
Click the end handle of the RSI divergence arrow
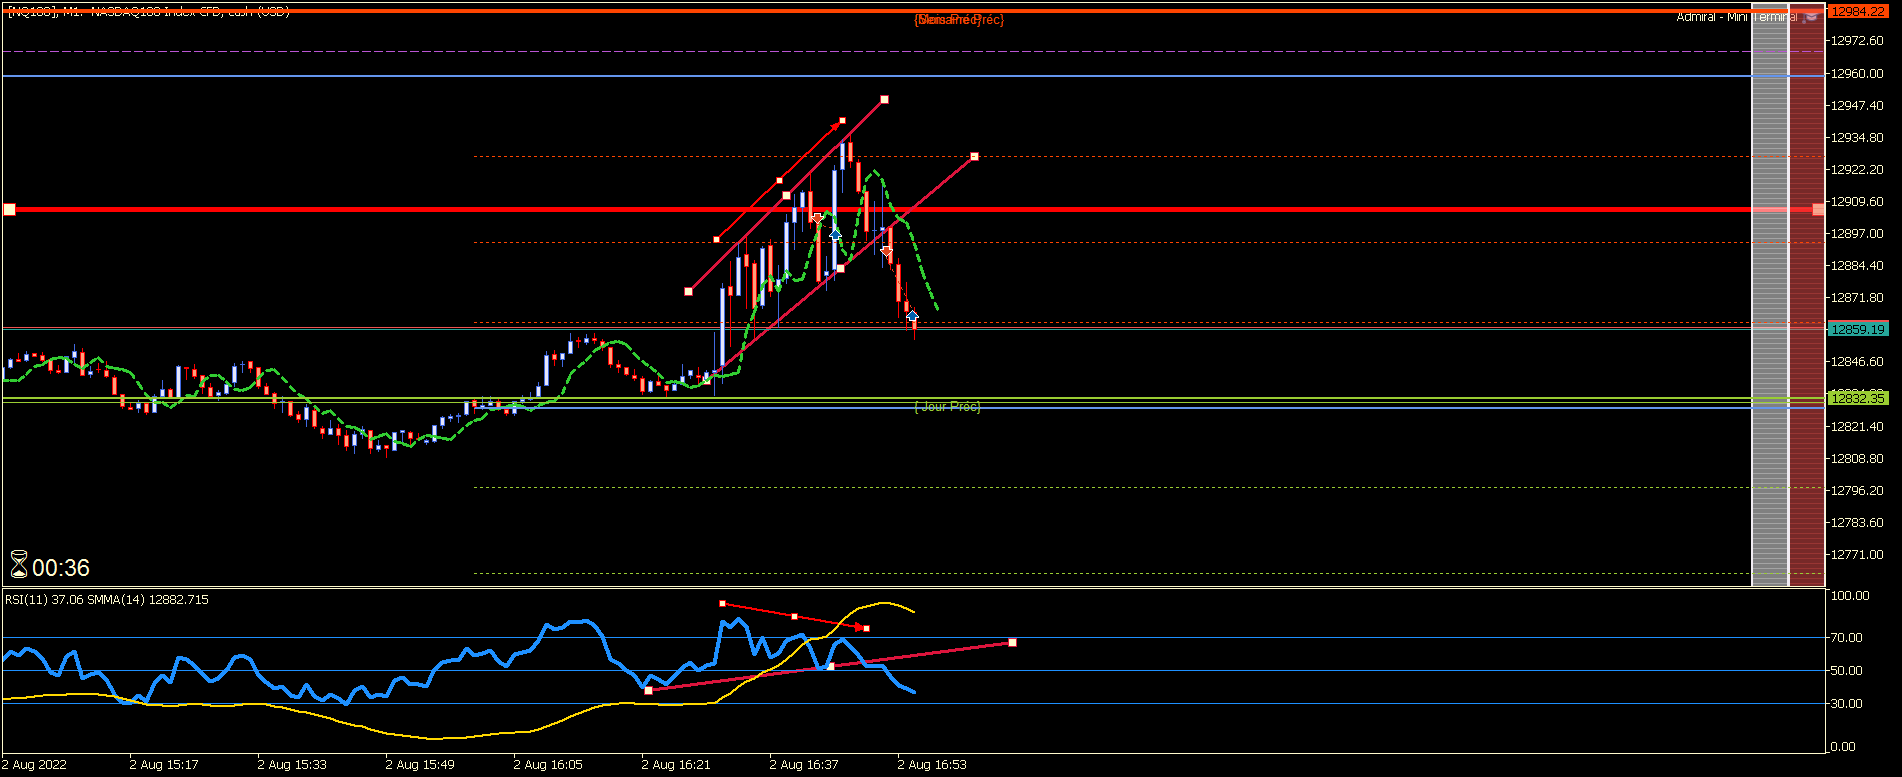click(866, 628)
